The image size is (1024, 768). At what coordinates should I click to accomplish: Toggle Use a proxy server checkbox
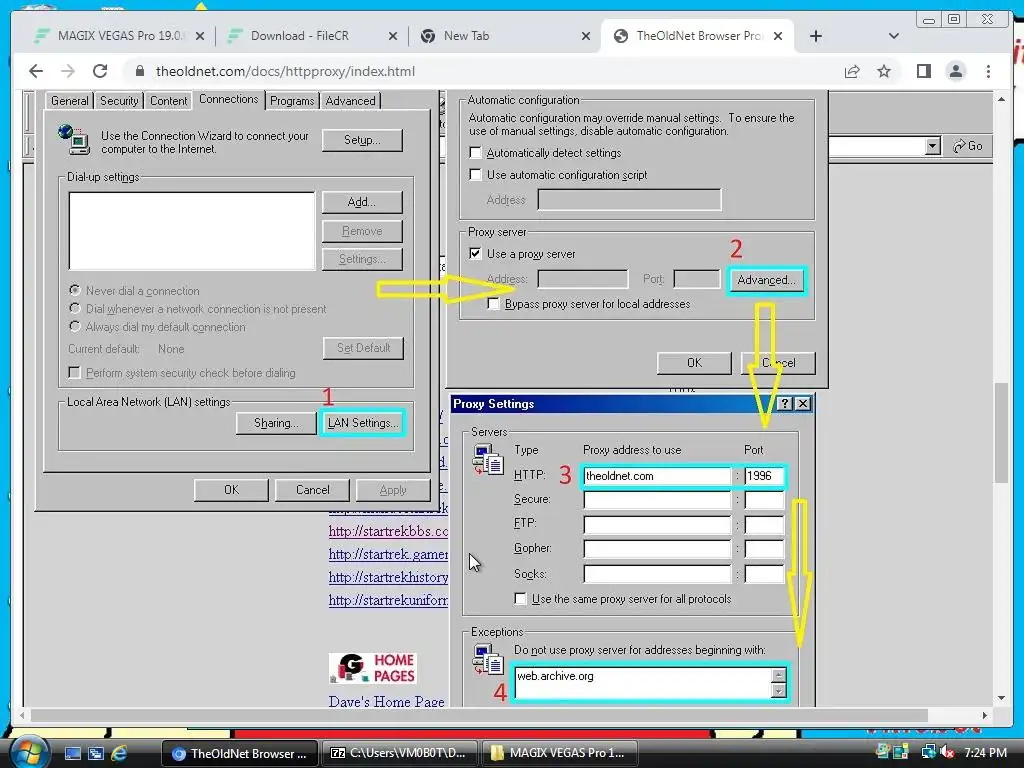pos(475,253)
